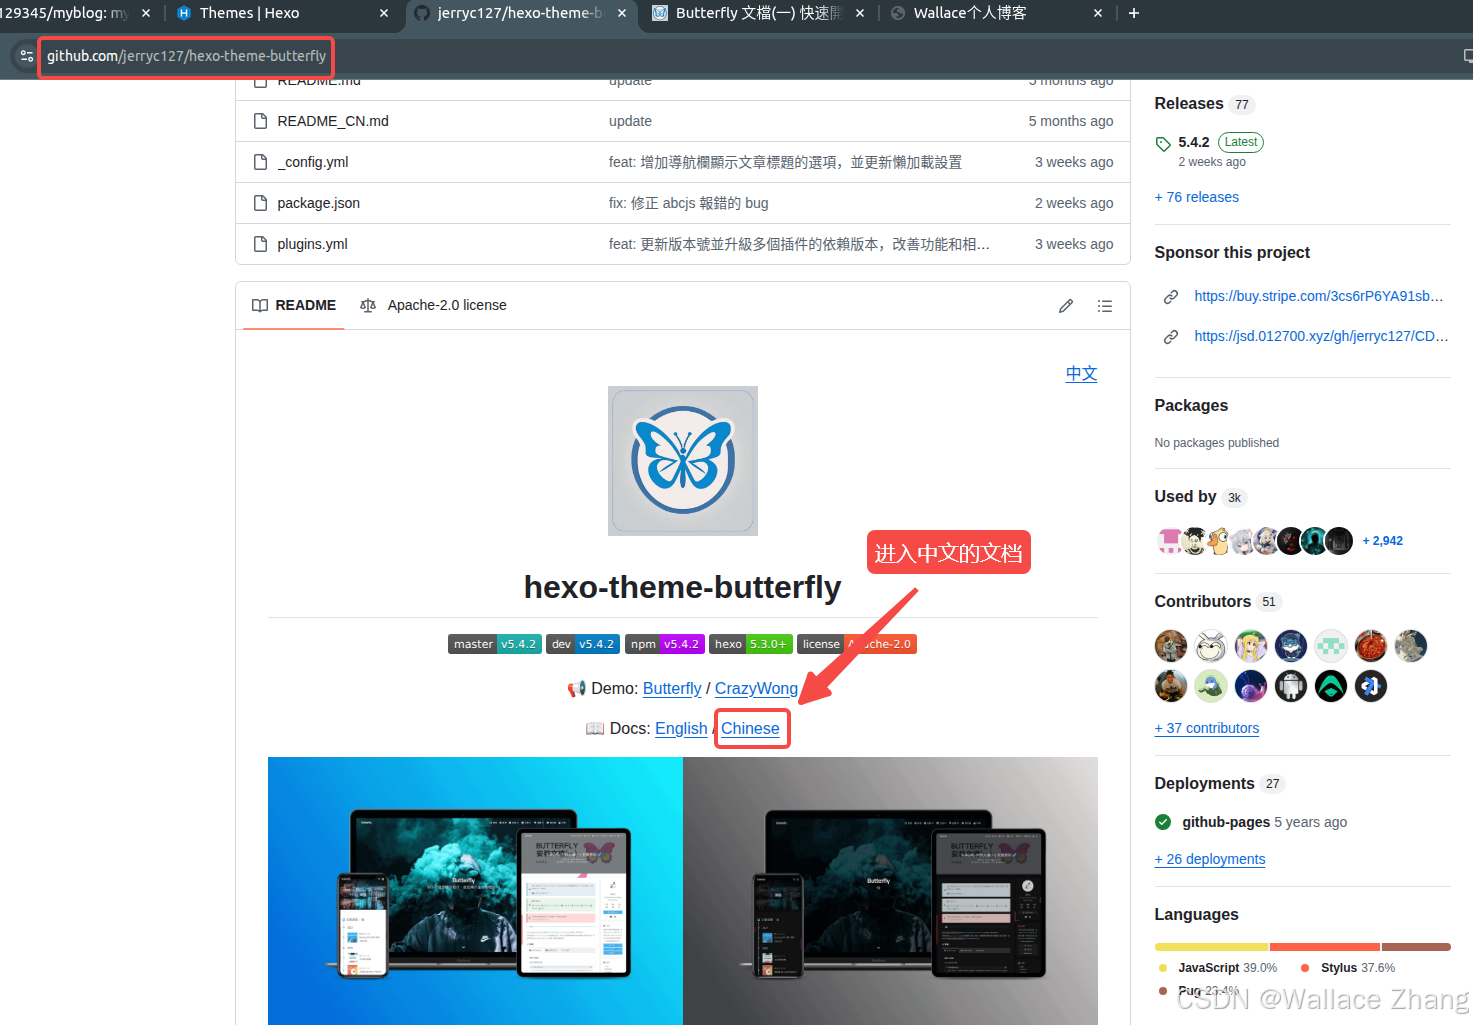1473x1025 pixels.
Task: Open the Stylus 37.6% language link
Action: (1348, 968)
